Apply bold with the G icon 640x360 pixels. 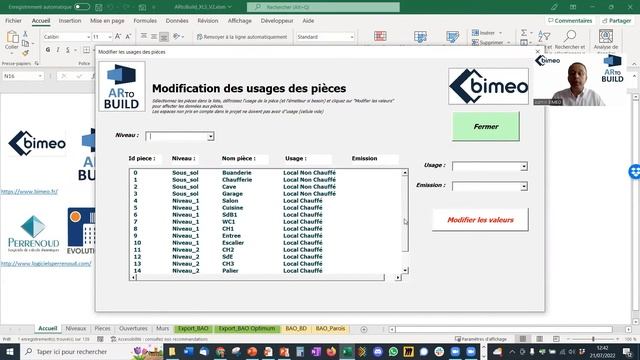click(48, 49)
